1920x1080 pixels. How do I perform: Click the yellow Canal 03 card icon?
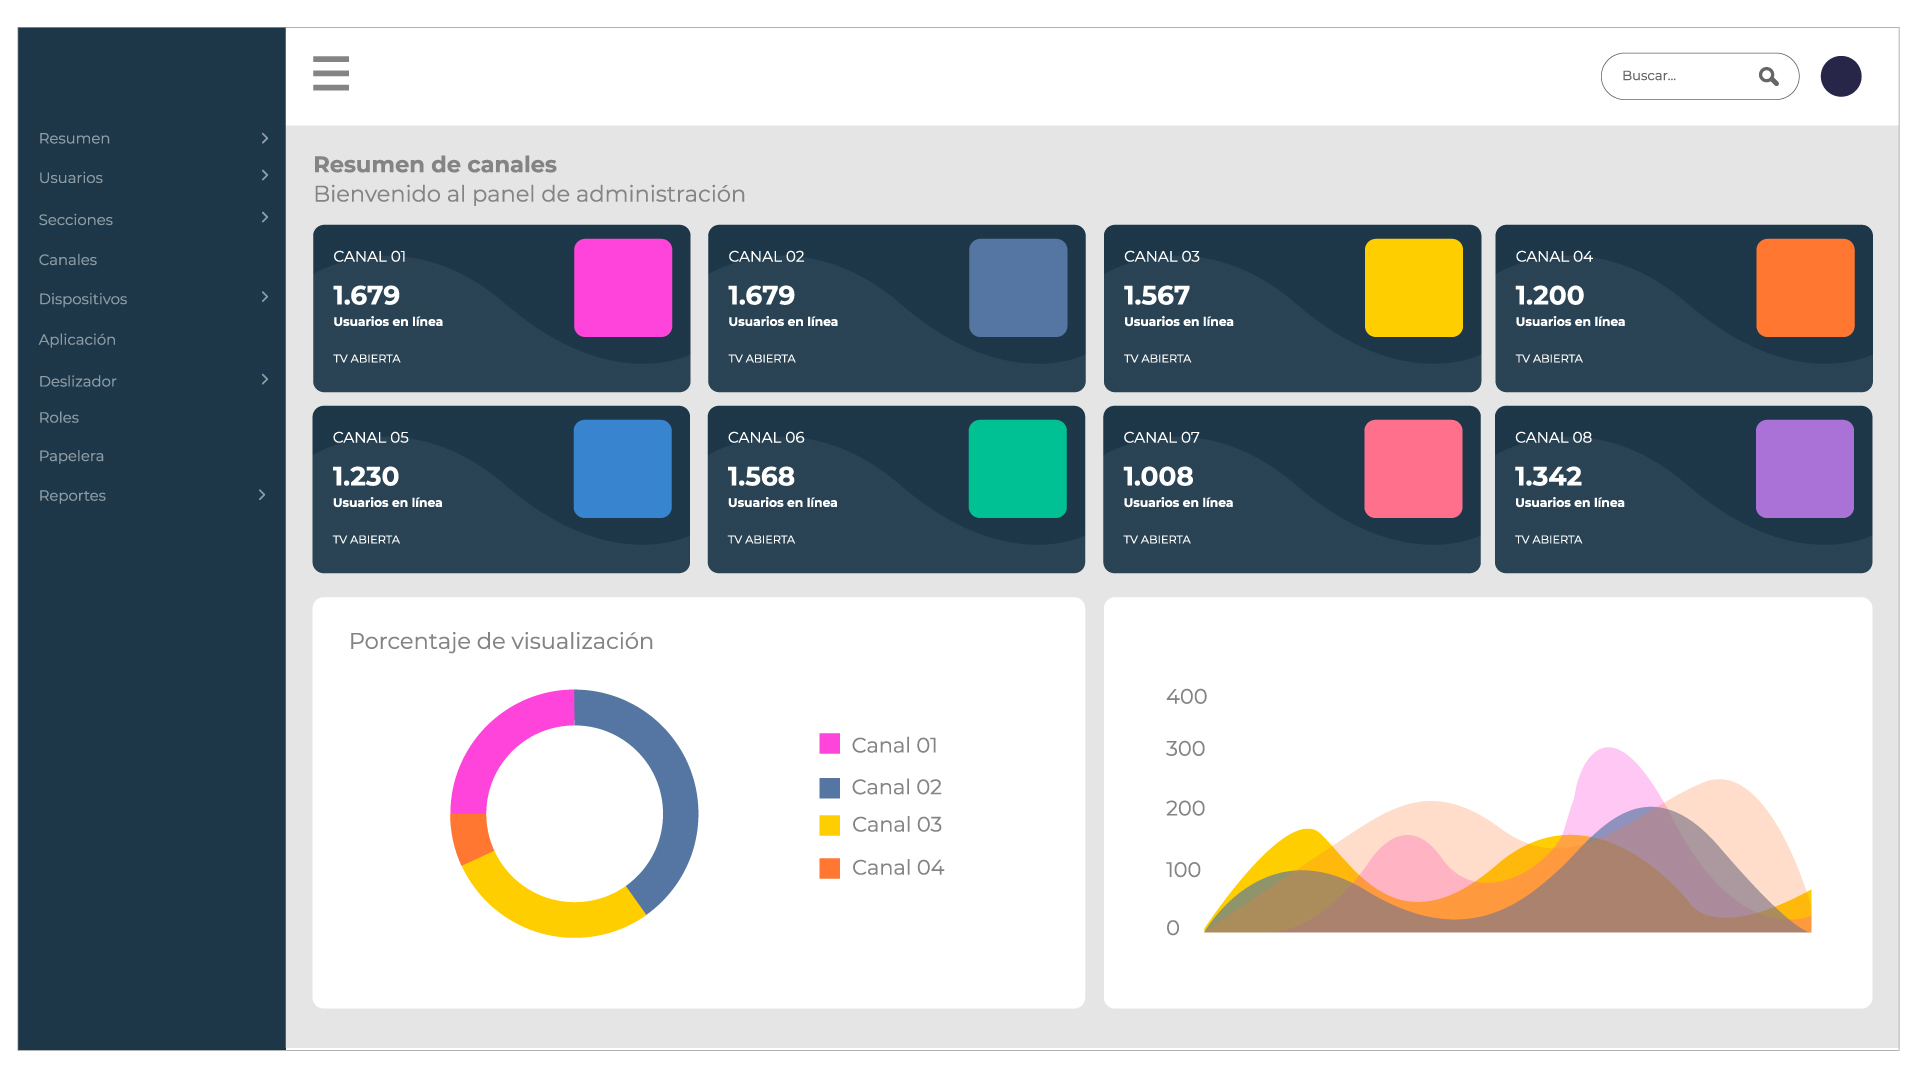tap(1413, 288)
